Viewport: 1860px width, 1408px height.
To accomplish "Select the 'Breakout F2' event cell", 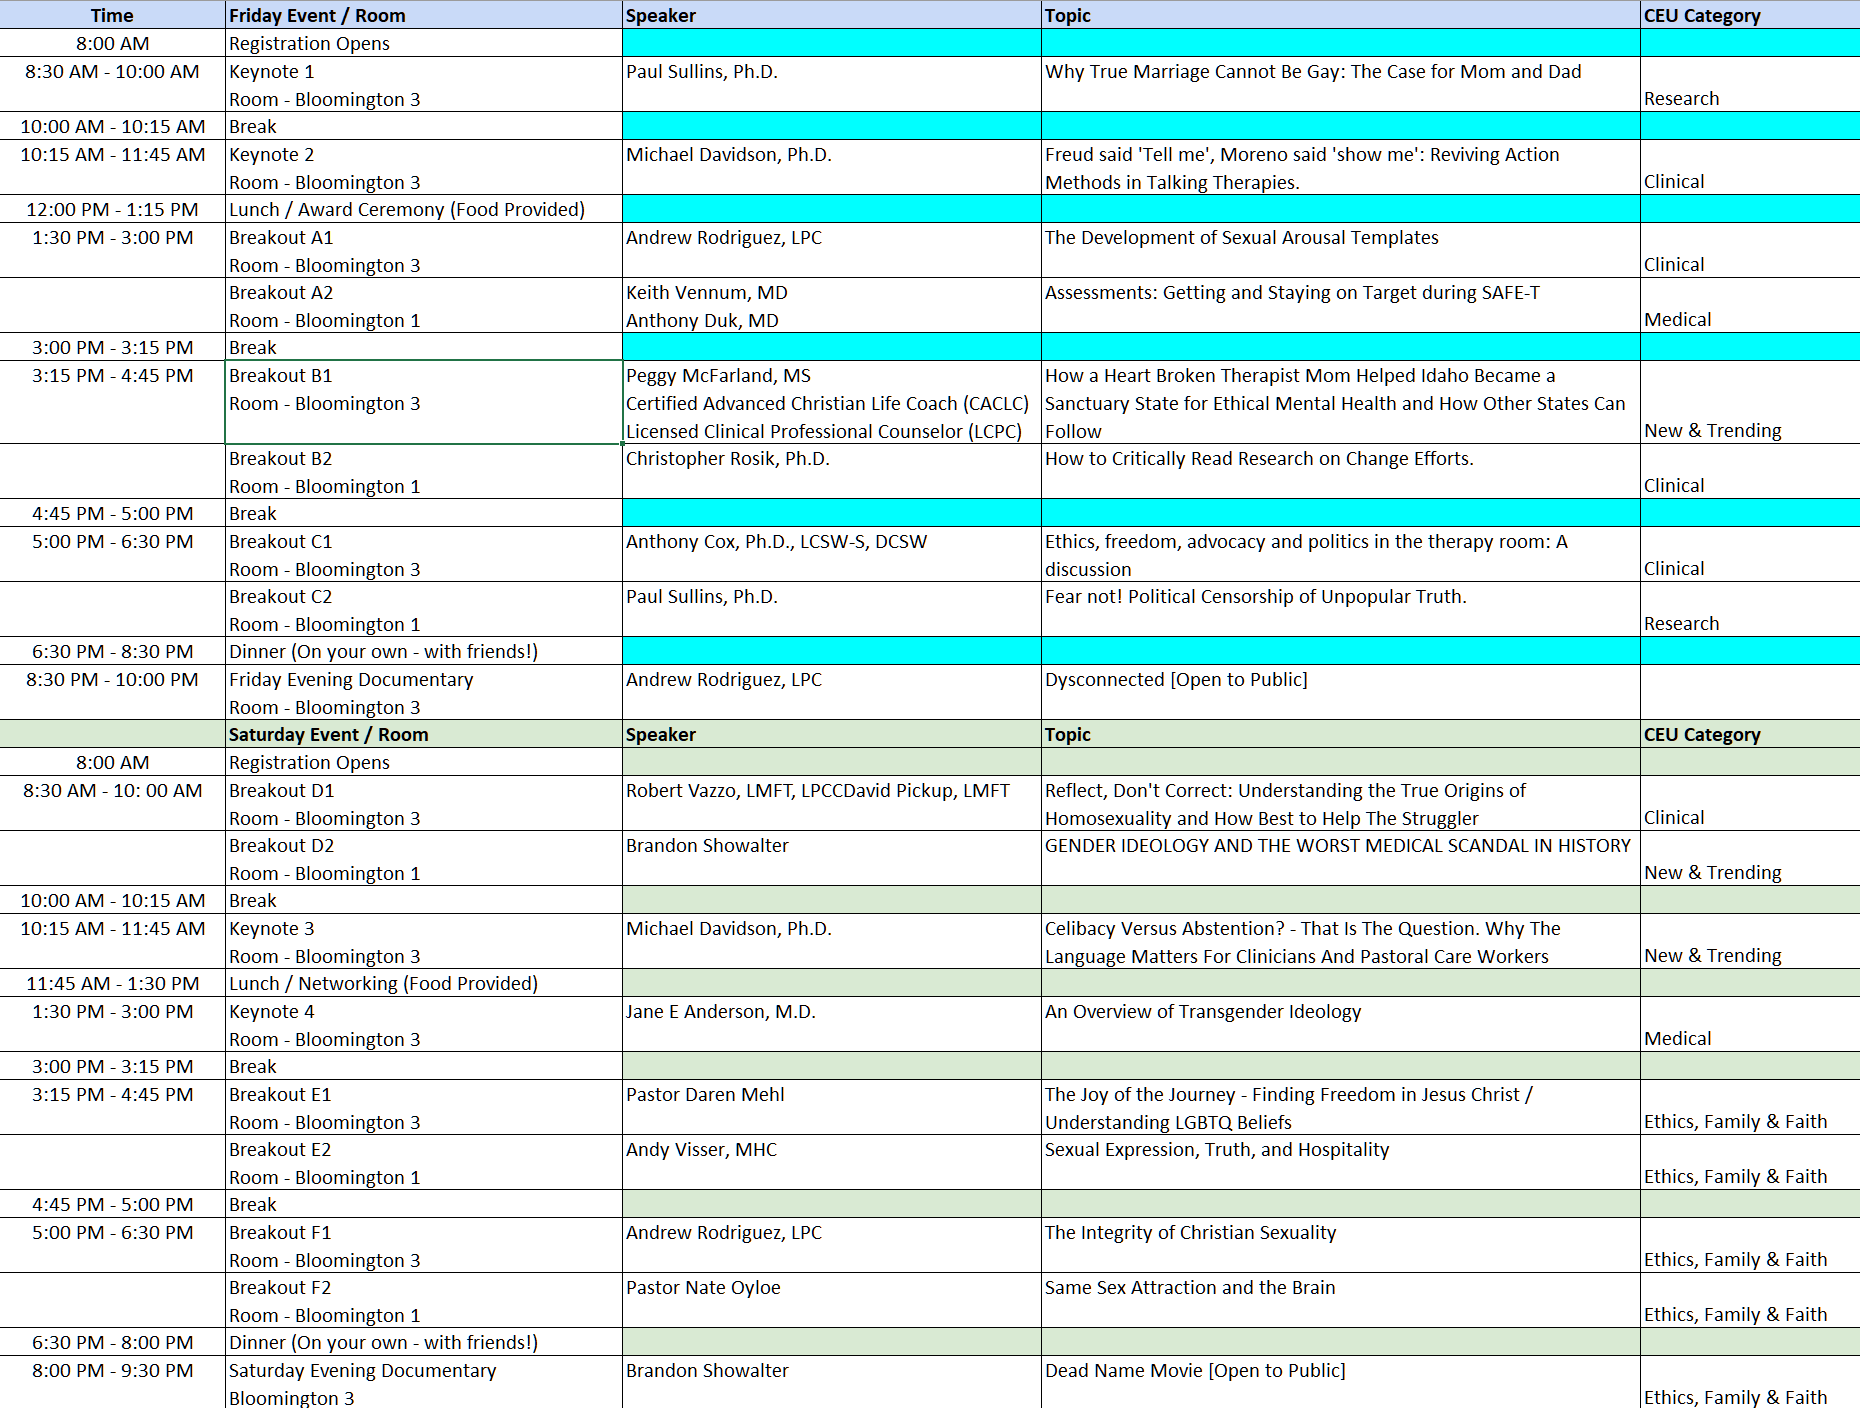I will pos(424,1300).
